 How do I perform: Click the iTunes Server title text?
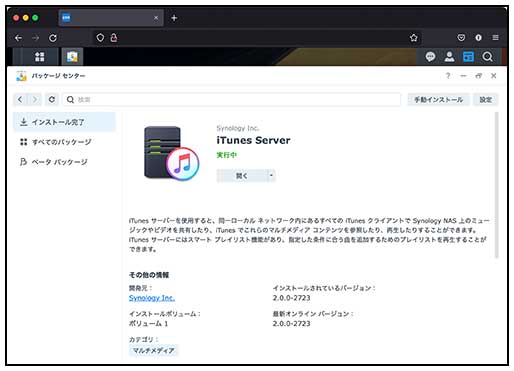pos(253,140)
